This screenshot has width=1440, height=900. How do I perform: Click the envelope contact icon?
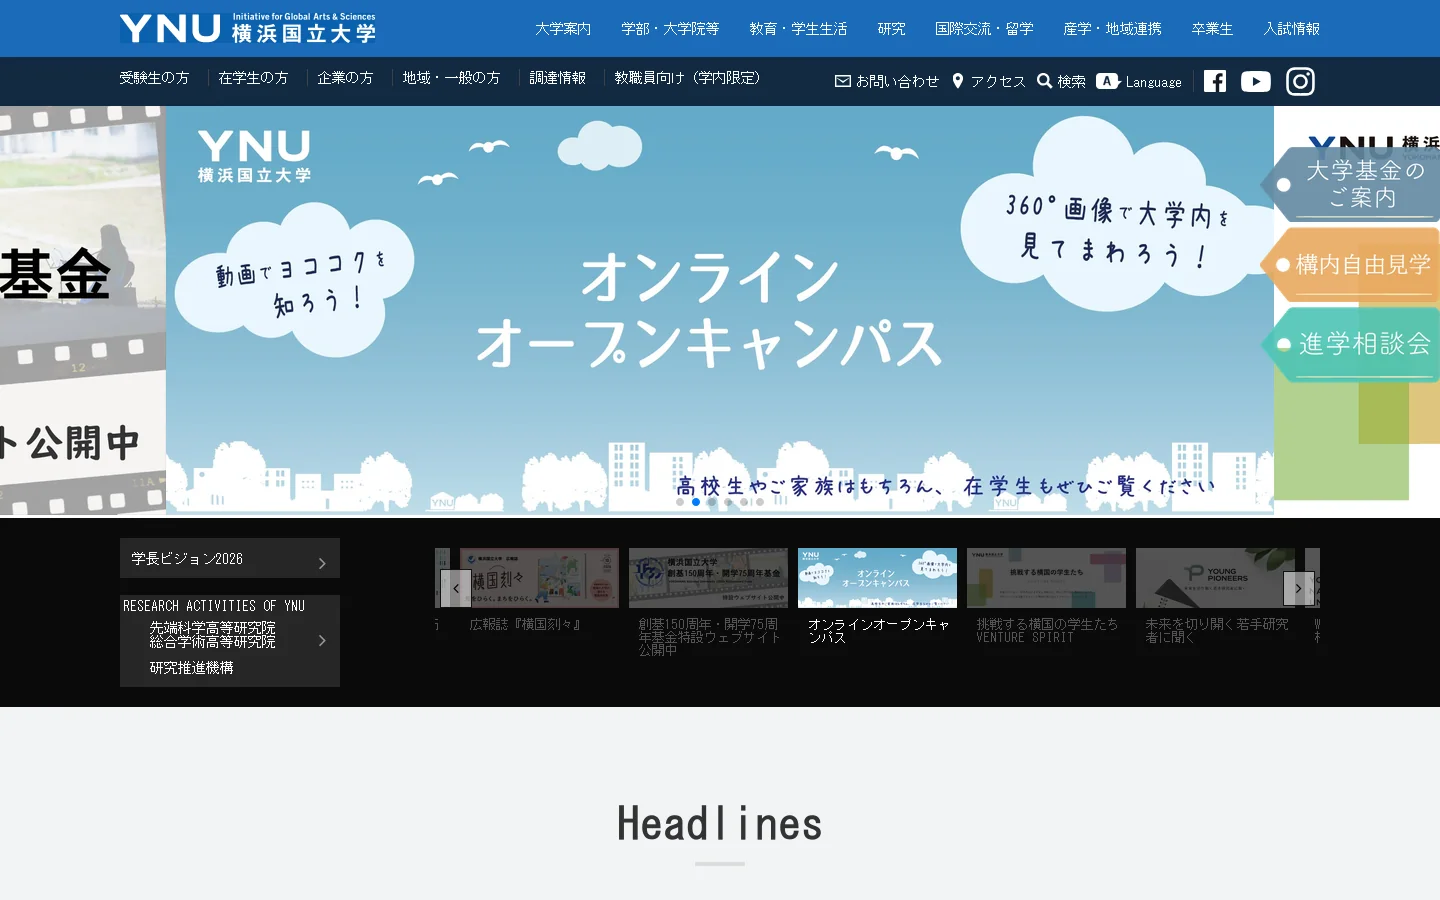point(843,81)
